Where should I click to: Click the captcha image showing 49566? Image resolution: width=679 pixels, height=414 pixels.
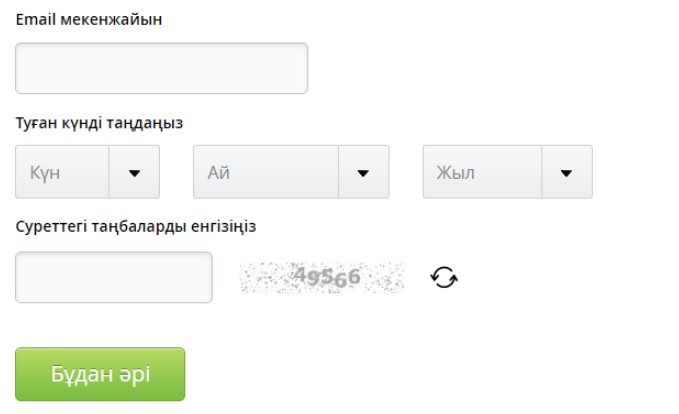pos(322,277)
